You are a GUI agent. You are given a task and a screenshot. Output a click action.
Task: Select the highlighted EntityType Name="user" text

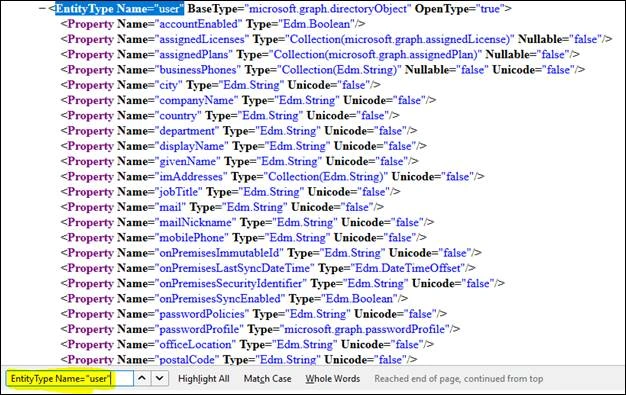click(x=119, y=9)
